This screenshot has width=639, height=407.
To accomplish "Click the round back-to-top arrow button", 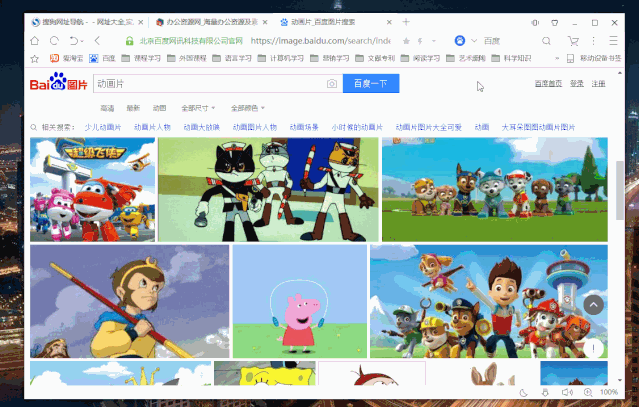I will pos(593,304).
